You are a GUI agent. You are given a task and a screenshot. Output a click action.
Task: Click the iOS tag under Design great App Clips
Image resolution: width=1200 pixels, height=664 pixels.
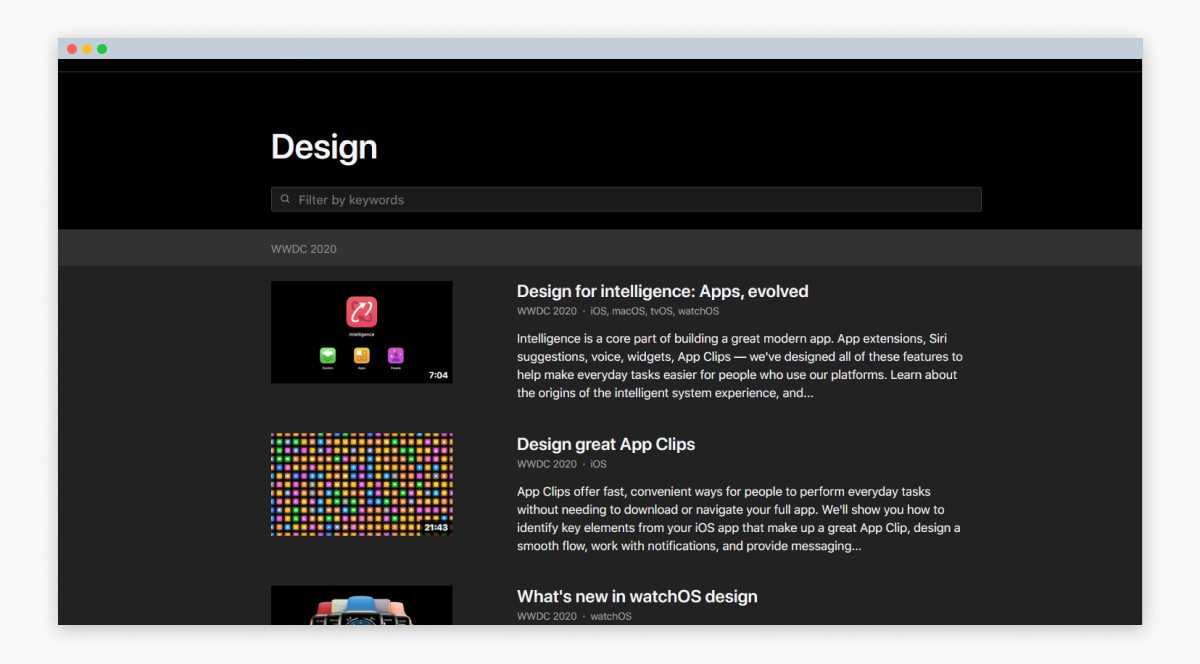[x=597, y=464]
